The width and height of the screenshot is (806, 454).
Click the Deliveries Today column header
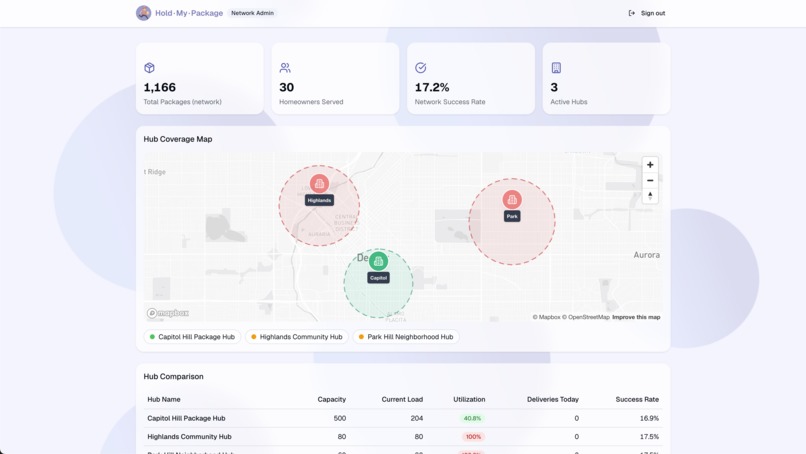coord(553,399)
